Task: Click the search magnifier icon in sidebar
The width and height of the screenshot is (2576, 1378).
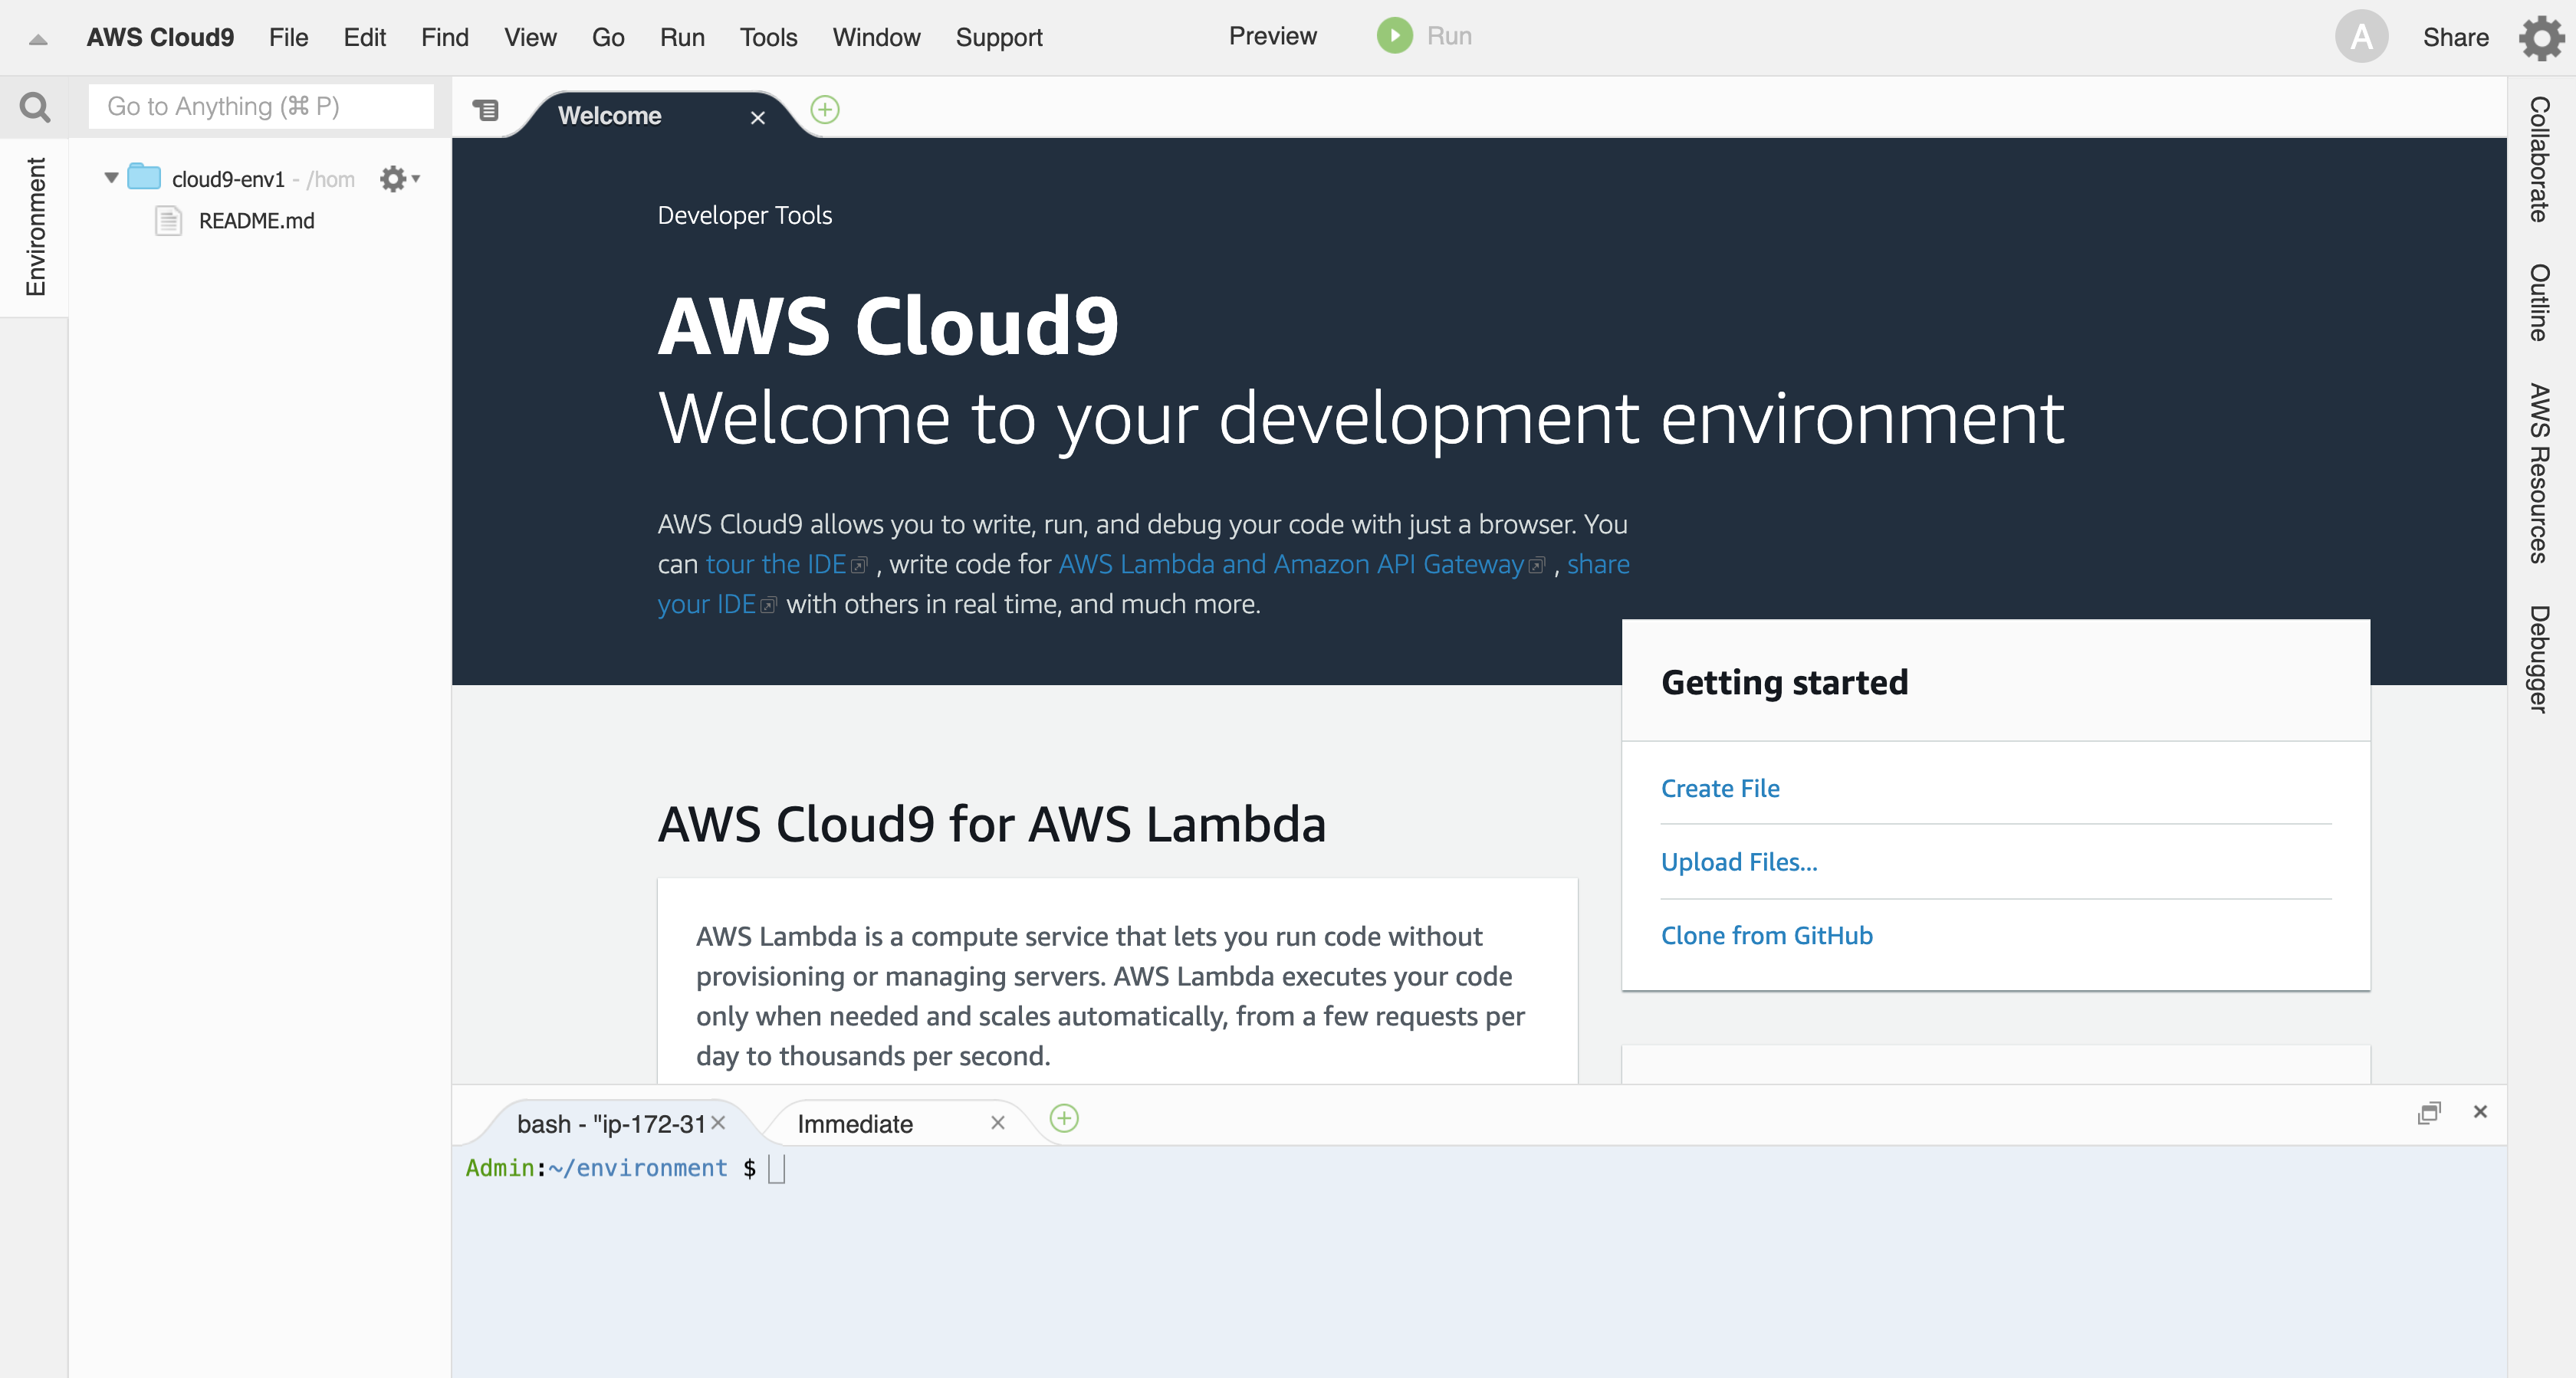Action: (35, 107)
